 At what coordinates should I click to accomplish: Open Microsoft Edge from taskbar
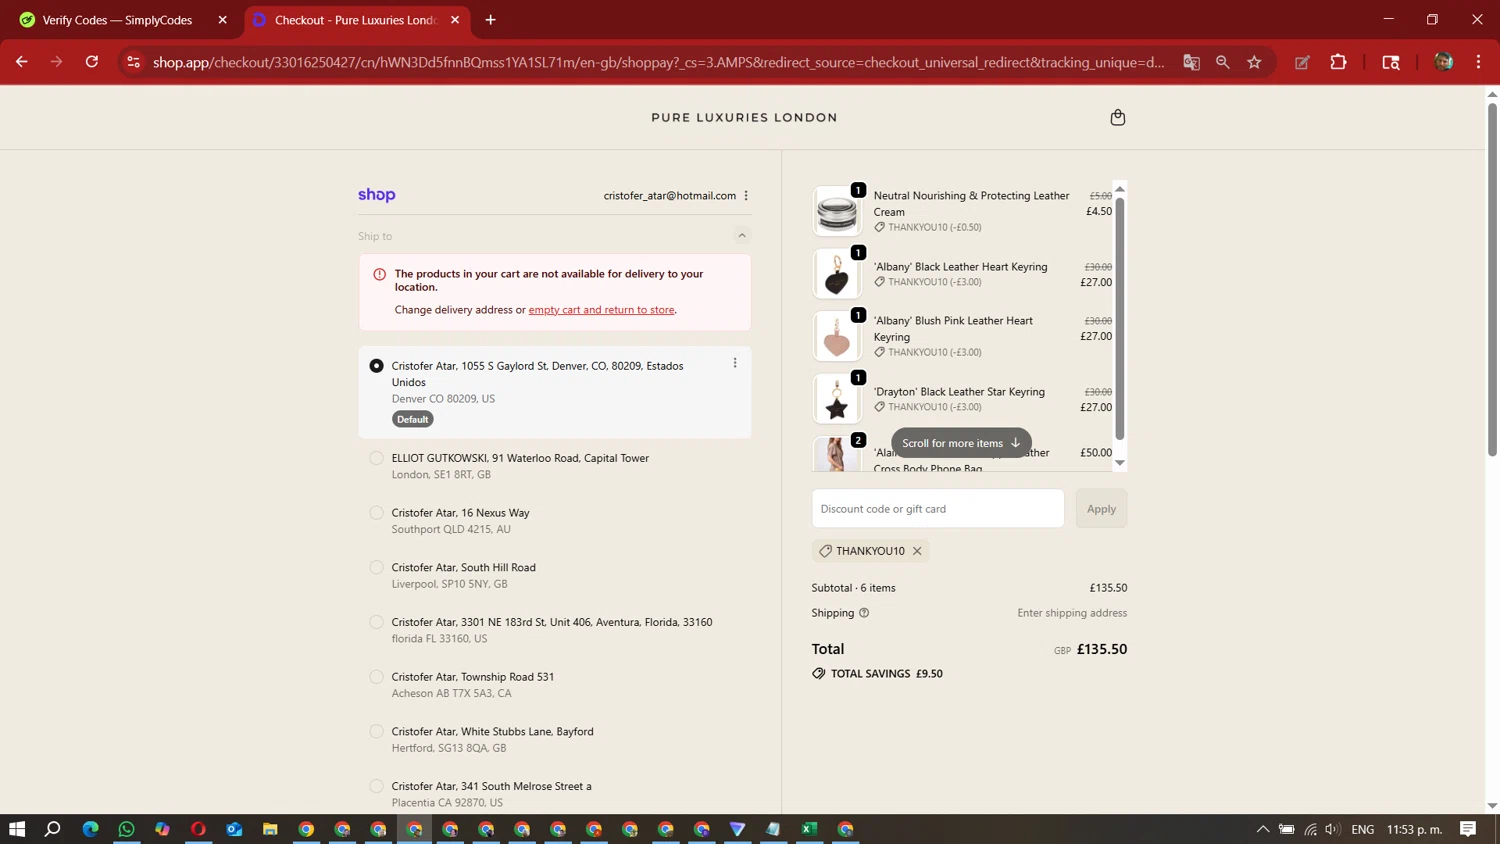point(90,829)
